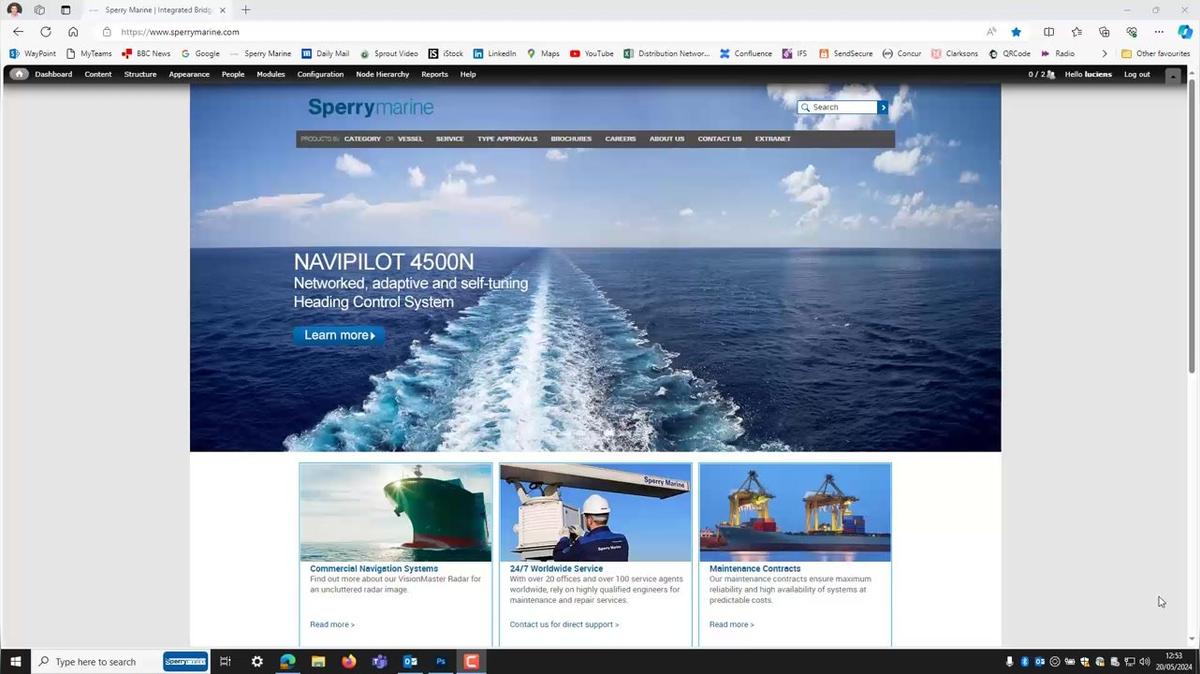This screenshot has height=674, width=1200.
Task: Open the Content admin menu
Action: pyautogui.click(x=98, y=74)
